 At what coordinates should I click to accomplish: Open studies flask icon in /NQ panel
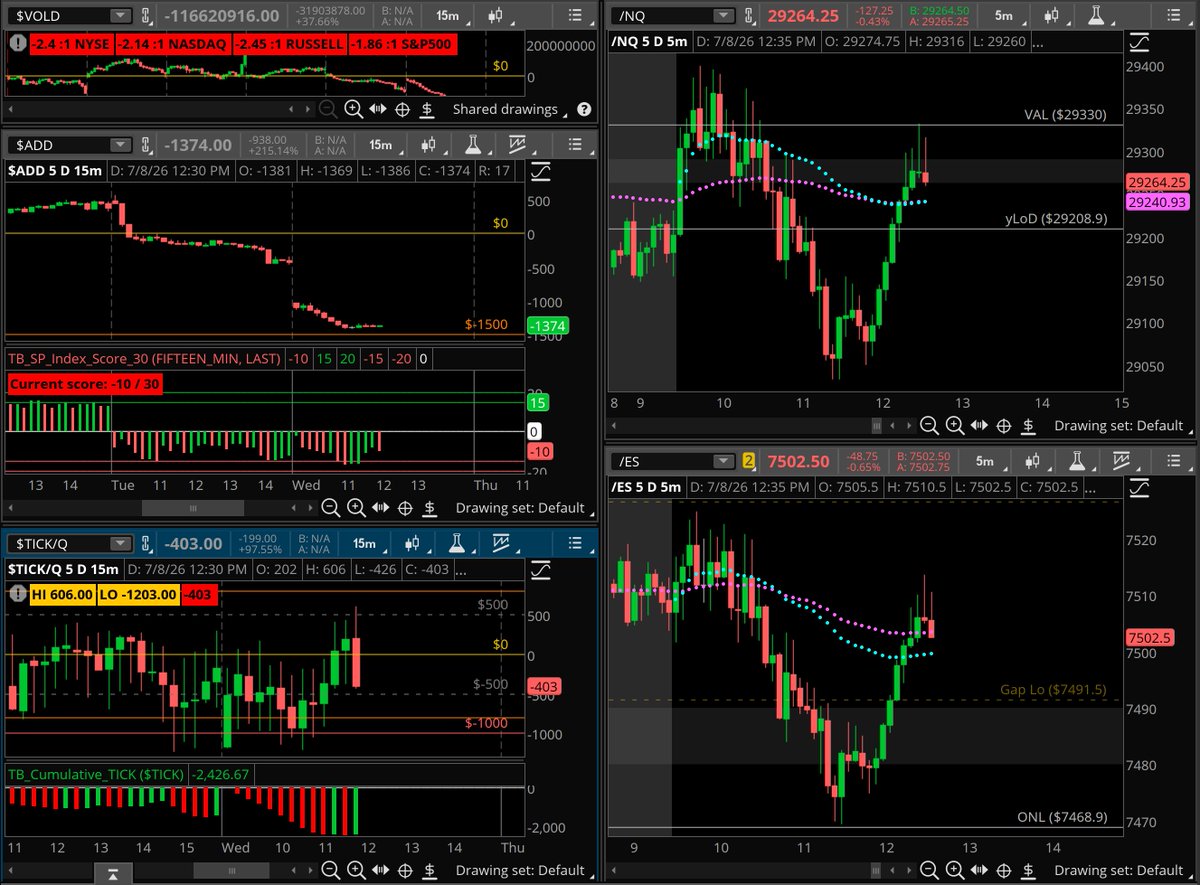pyautogui.click(x=1098, y=16)
